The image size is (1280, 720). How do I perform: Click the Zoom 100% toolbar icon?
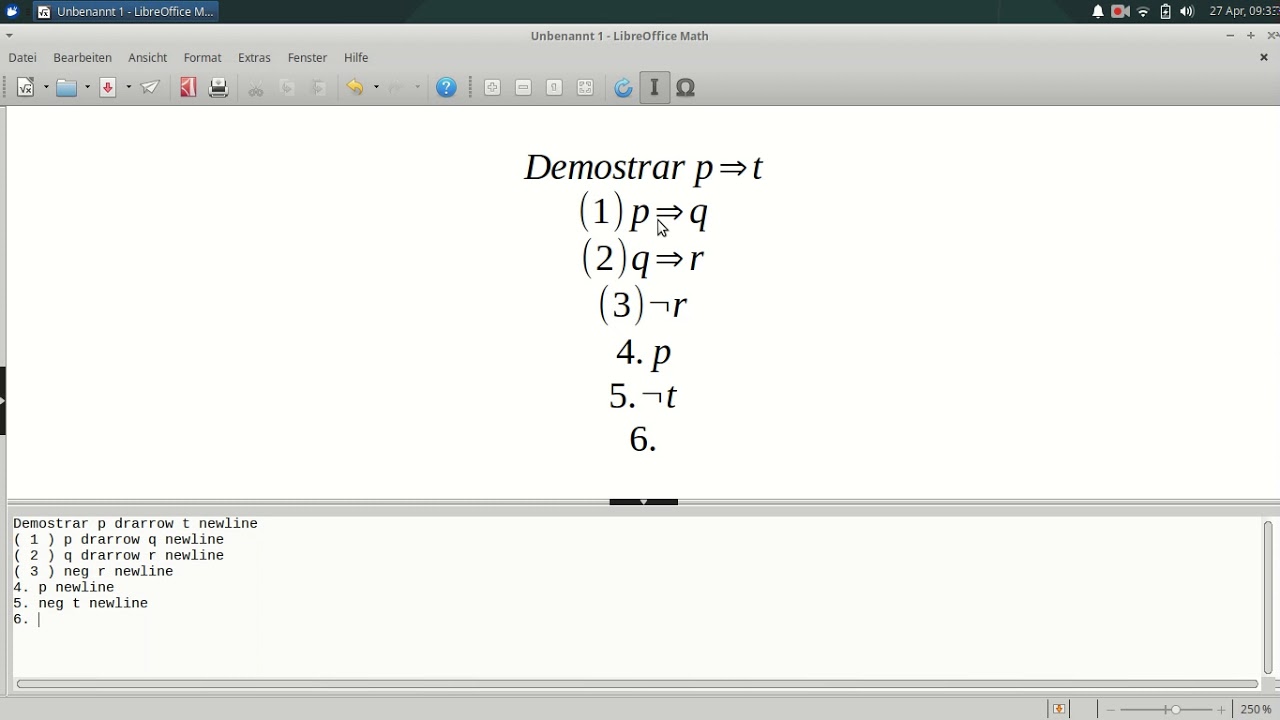click(x=554, y=88)
